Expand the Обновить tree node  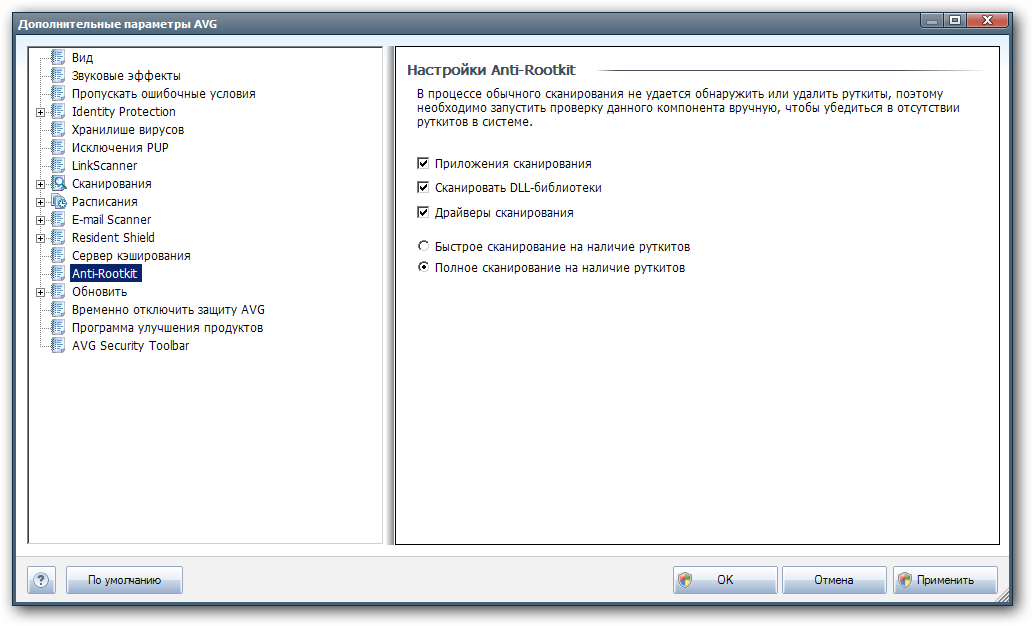(x=40, y=293)
